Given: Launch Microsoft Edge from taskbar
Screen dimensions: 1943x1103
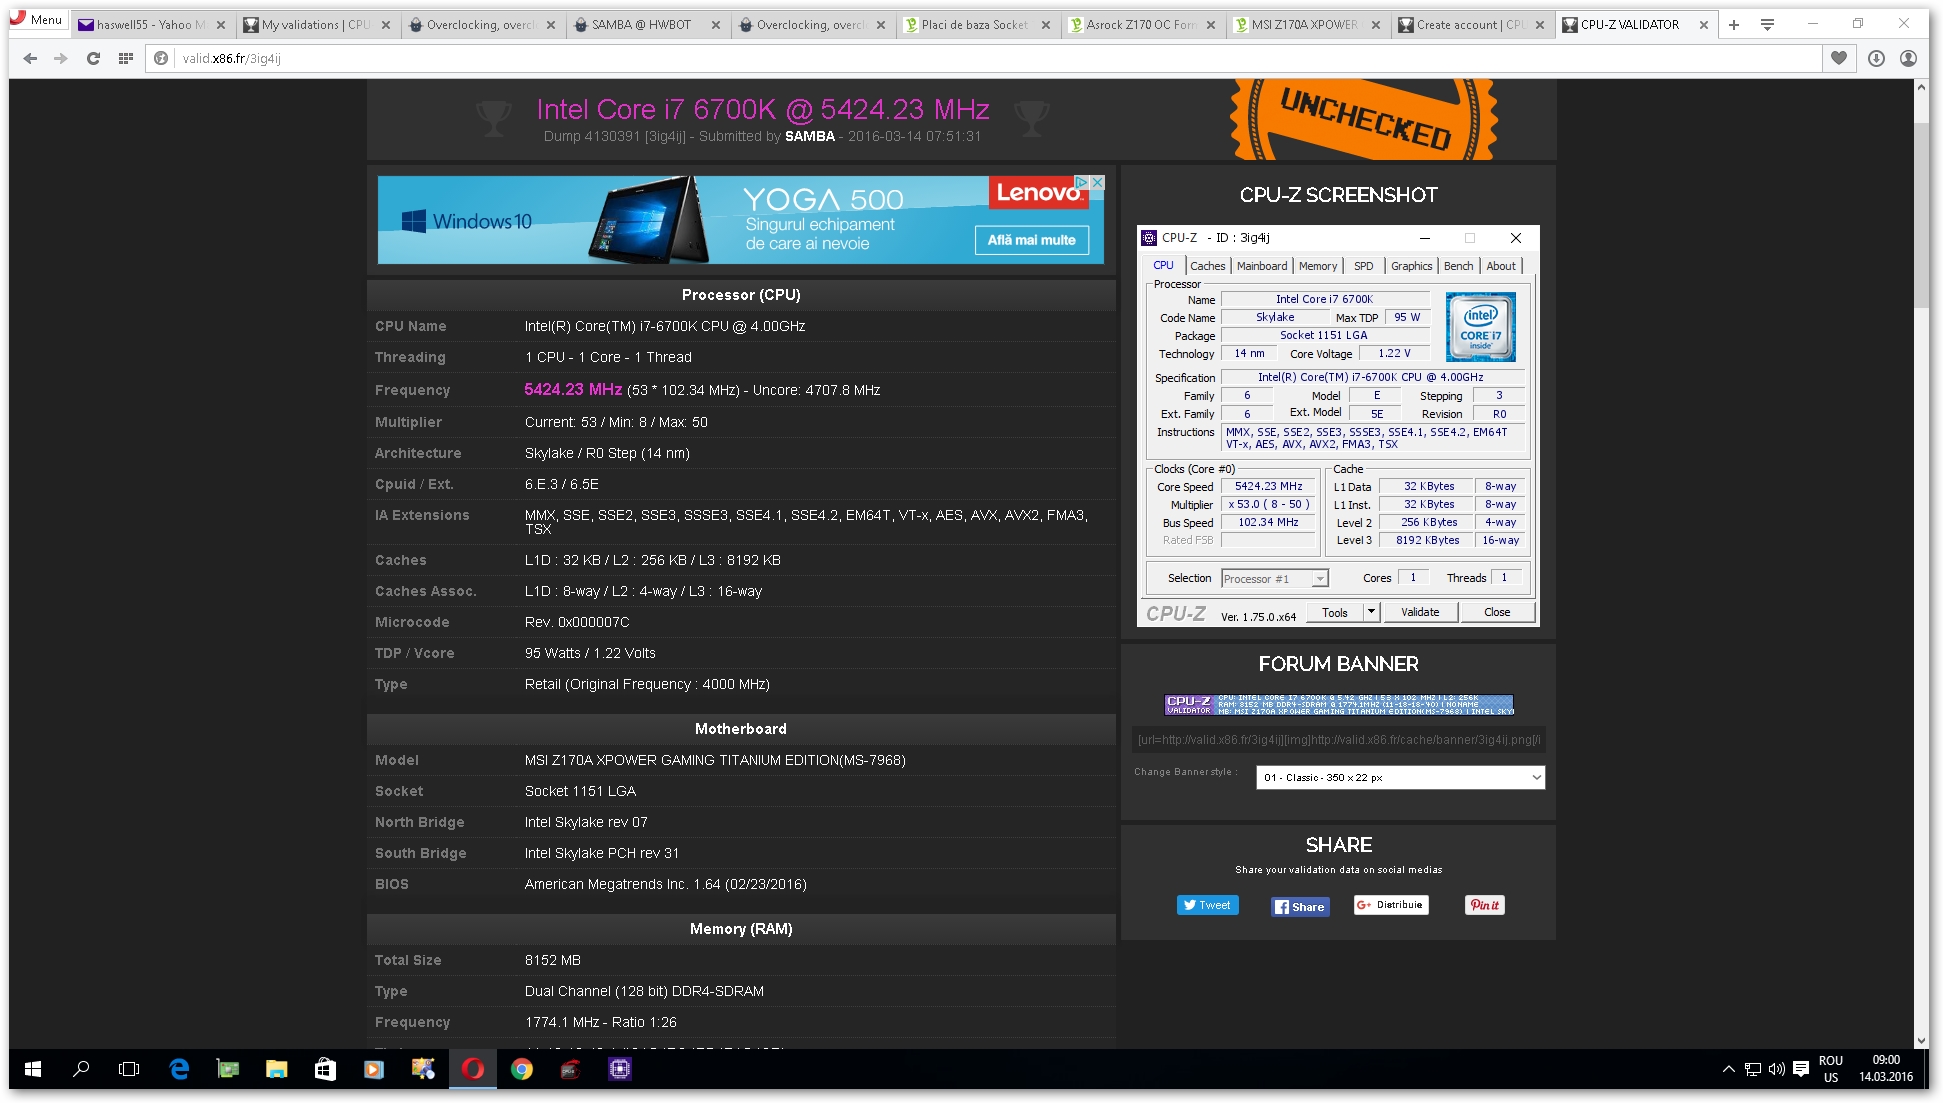Looking at the screenshot, I should tap(179, 1069).
